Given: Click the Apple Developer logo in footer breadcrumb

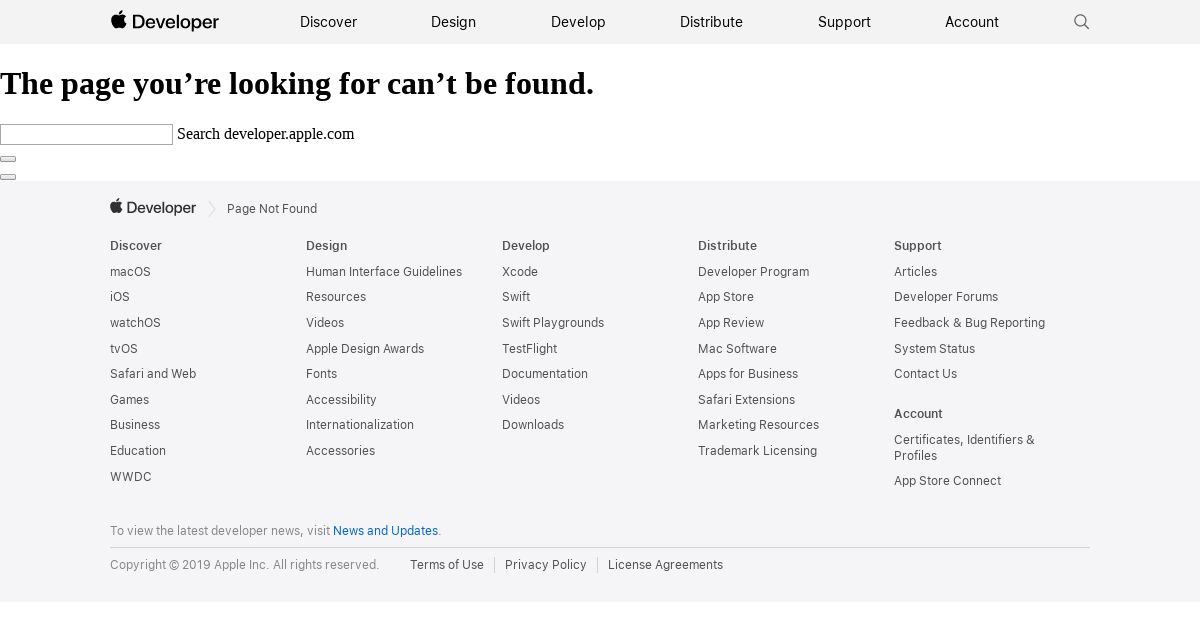Looking at the screenshot, I should tap(153, 207).
